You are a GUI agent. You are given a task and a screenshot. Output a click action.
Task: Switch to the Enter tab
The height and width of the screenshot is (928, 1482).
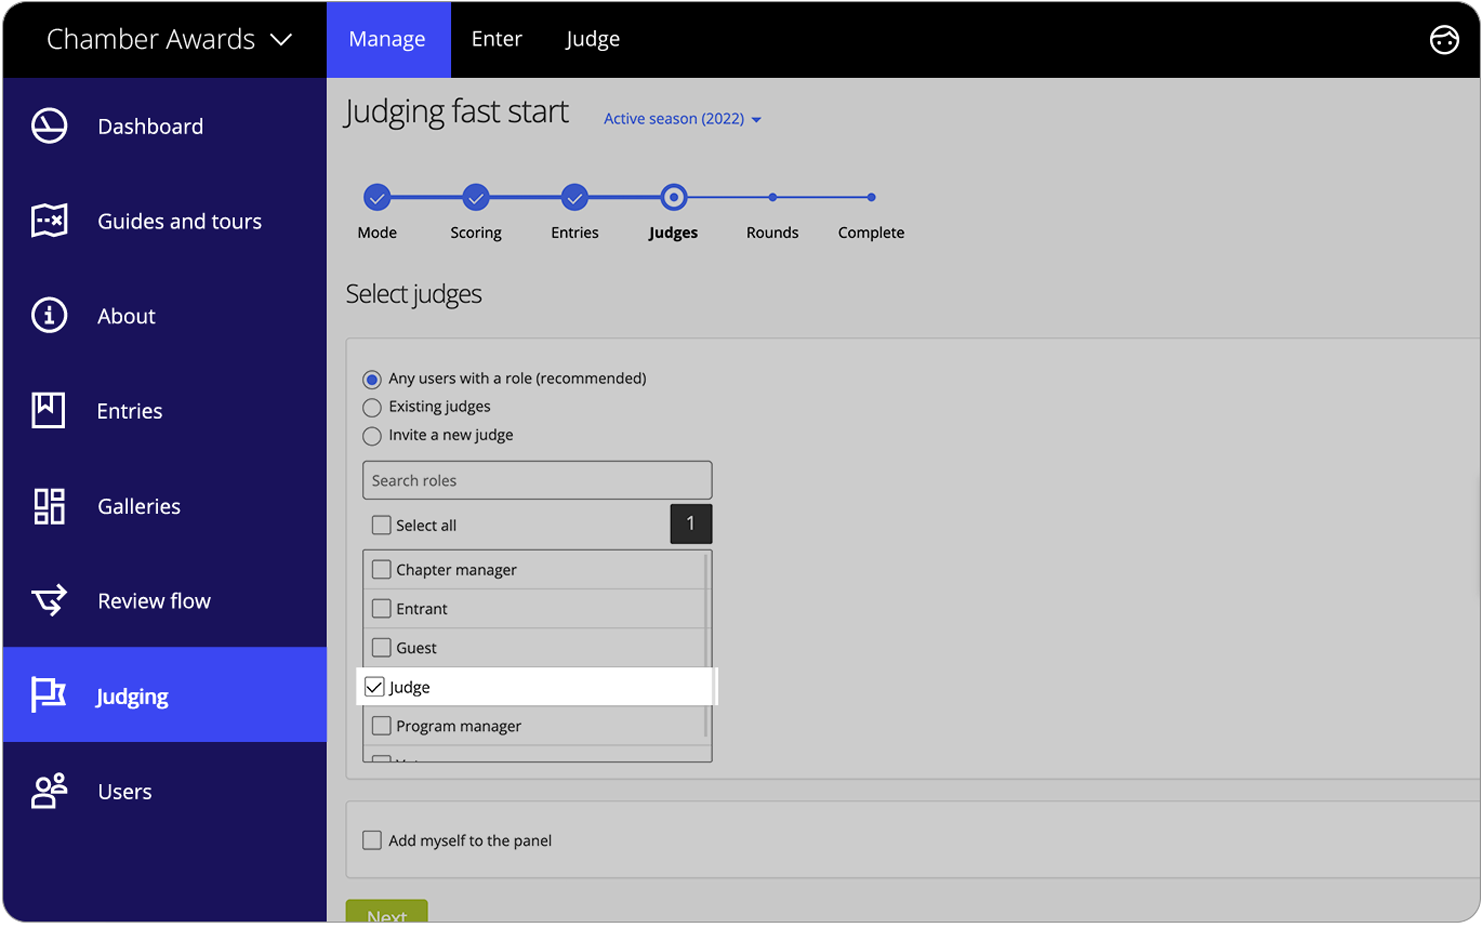tap(497, 39)
